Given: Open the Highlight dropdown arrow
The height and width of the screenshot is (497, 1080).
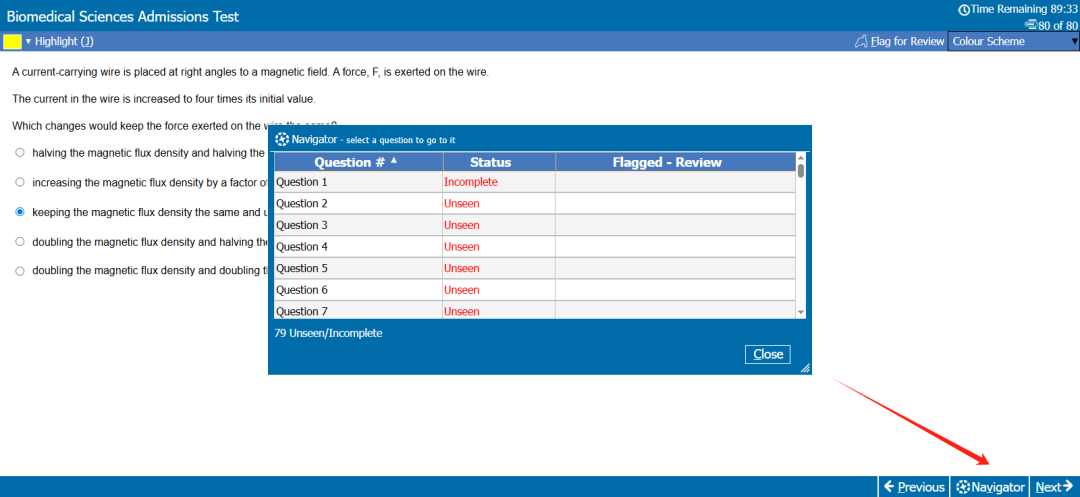Looking at the screenshot, I should [28, 41].
